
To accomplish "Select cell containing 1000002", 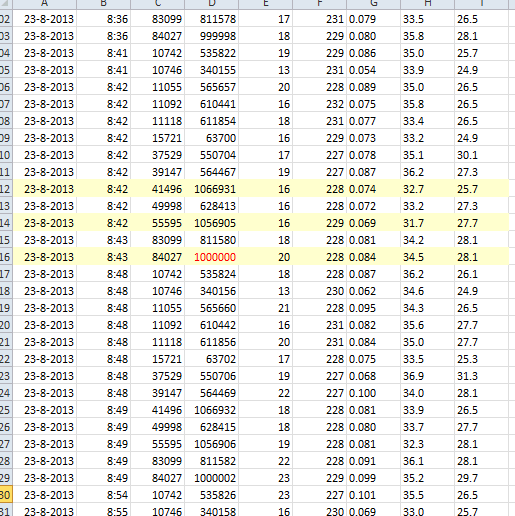I will coord(211,478).
